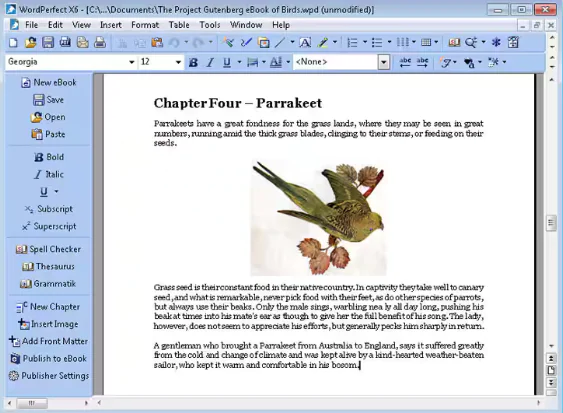Image resolution: width=563 pixels, height=413 pixels.
Task: Click the Justification alignment icon
Action: [x=252, y=62]
